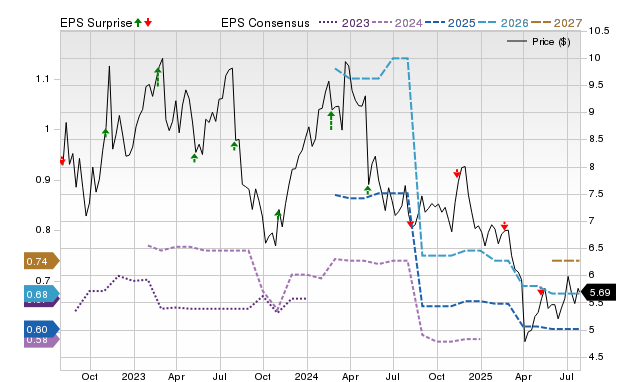Click the 0.8 label on the EPS axis

[x=42, y=230]
